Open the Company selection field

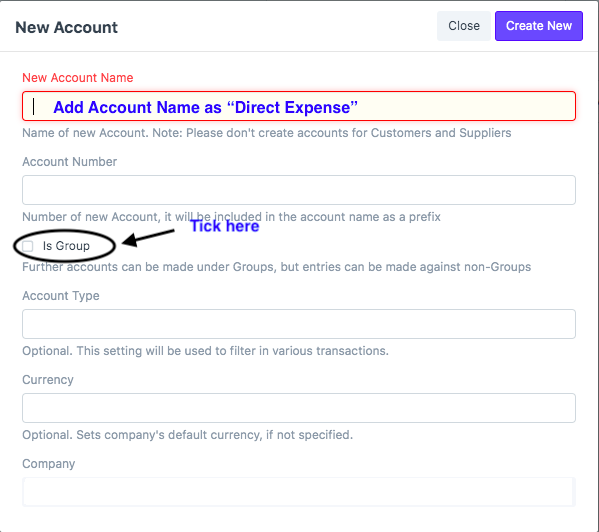(299, 492)
